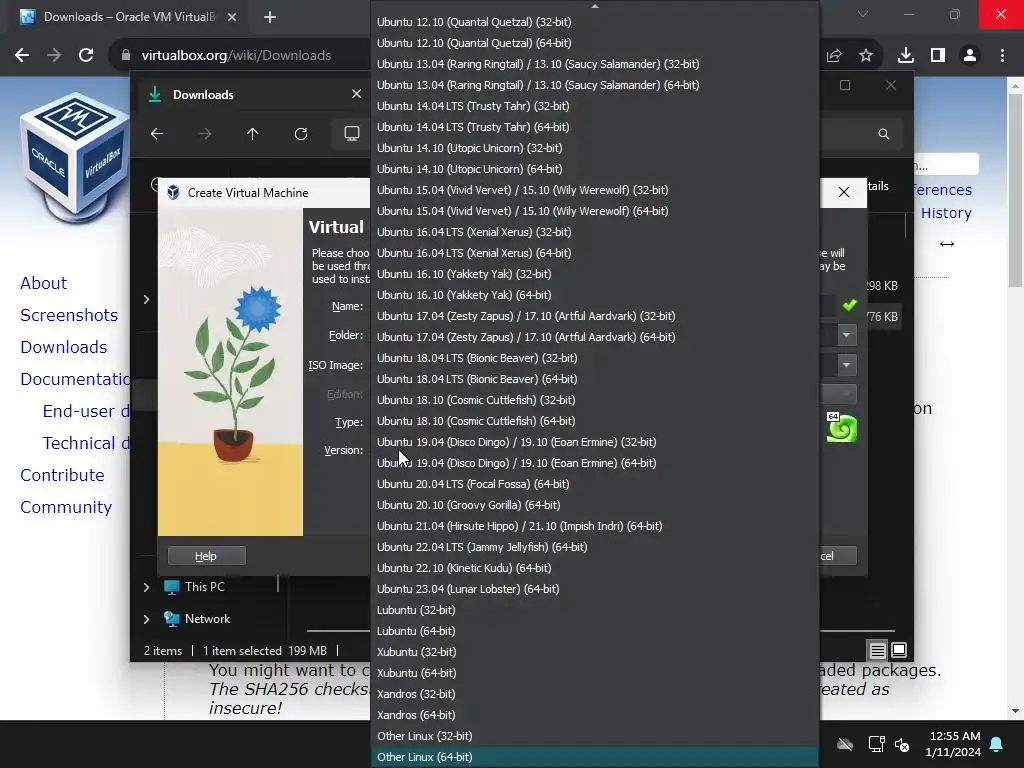Open the Folder dropdown arrow in VM dialog
The image size is (1024, 768).
(846, 335)
